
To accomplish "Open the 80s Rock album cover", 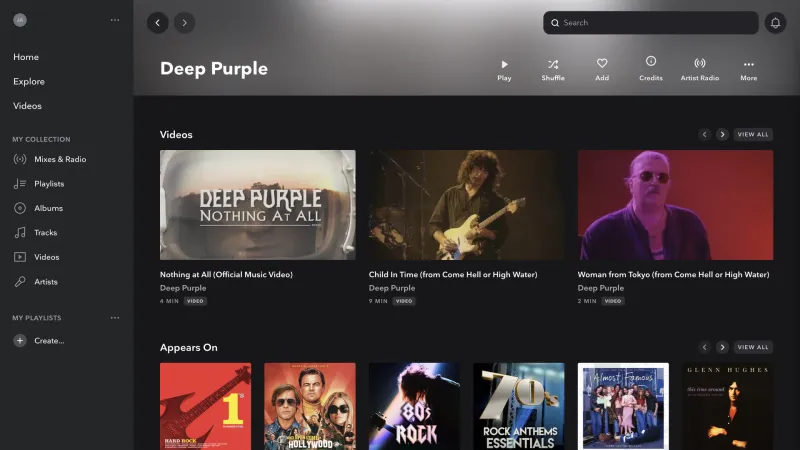I will click(x=414, y=406).
